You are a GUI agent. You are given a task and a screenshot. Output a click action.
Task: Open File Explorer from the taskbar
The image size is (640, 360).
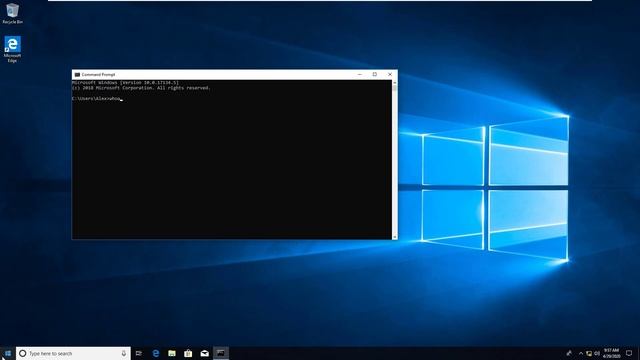coord(172,353)
